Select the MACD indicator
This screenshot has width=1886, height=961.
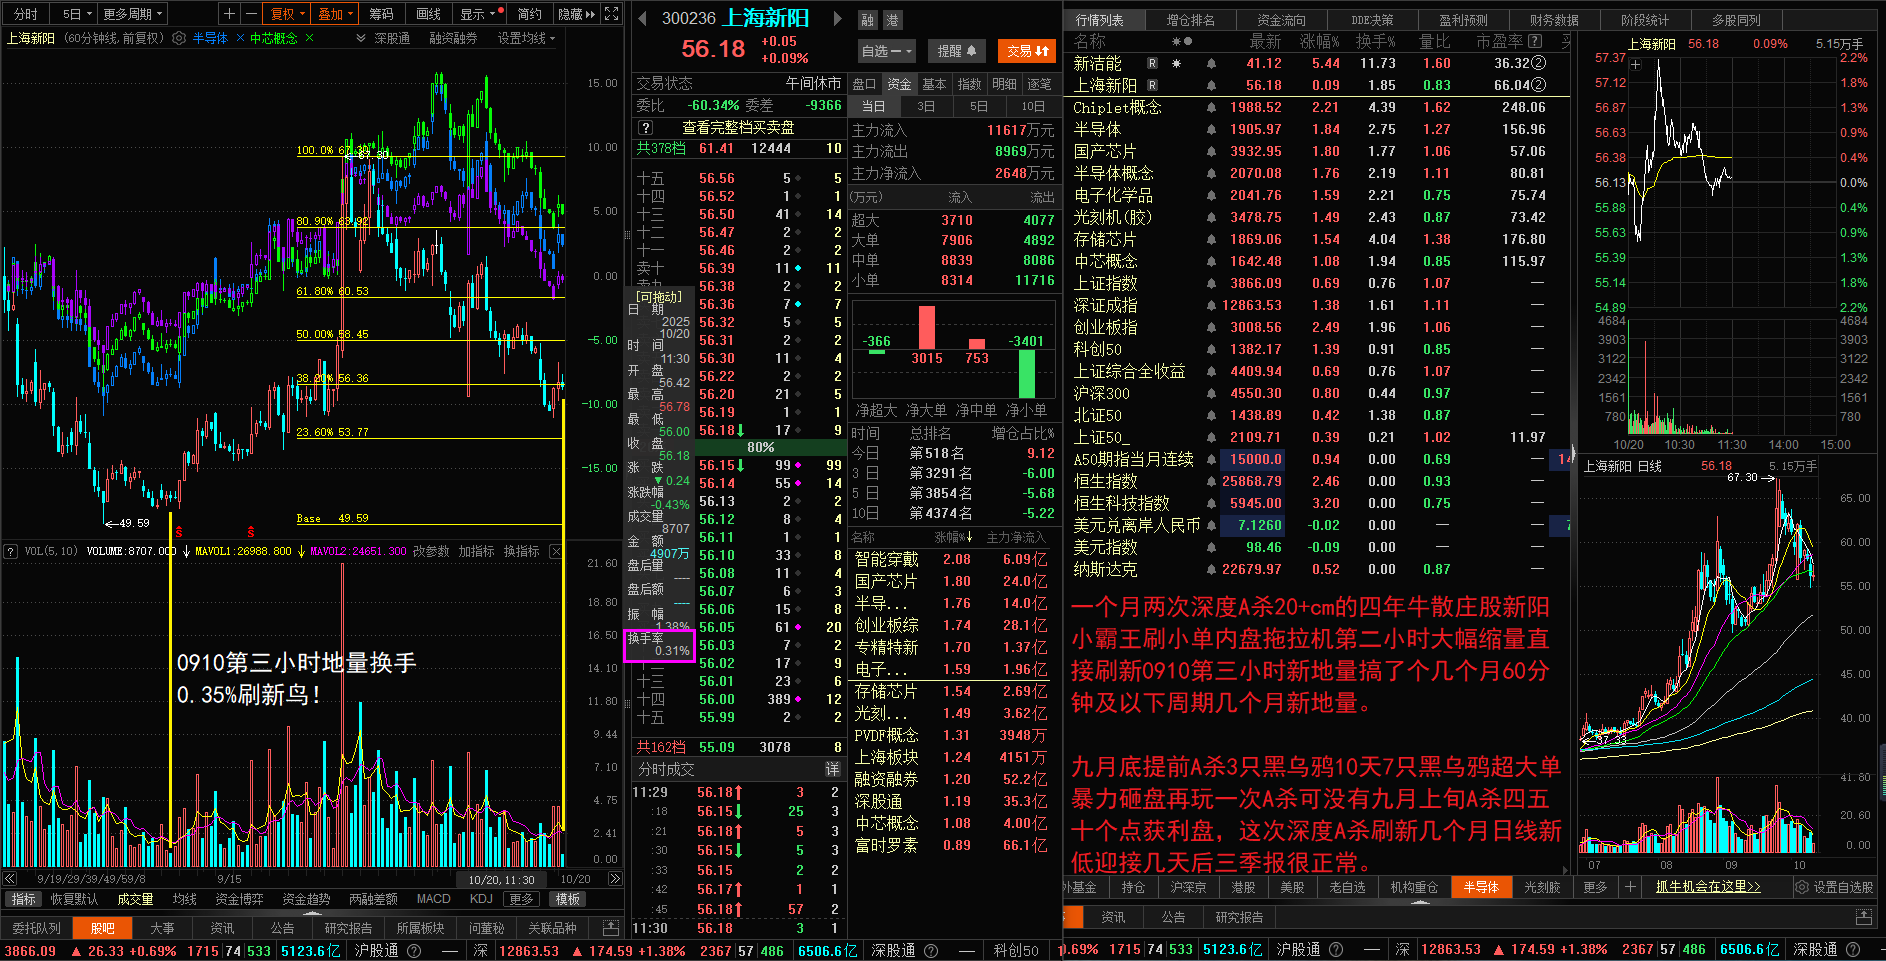coord(433,899)
